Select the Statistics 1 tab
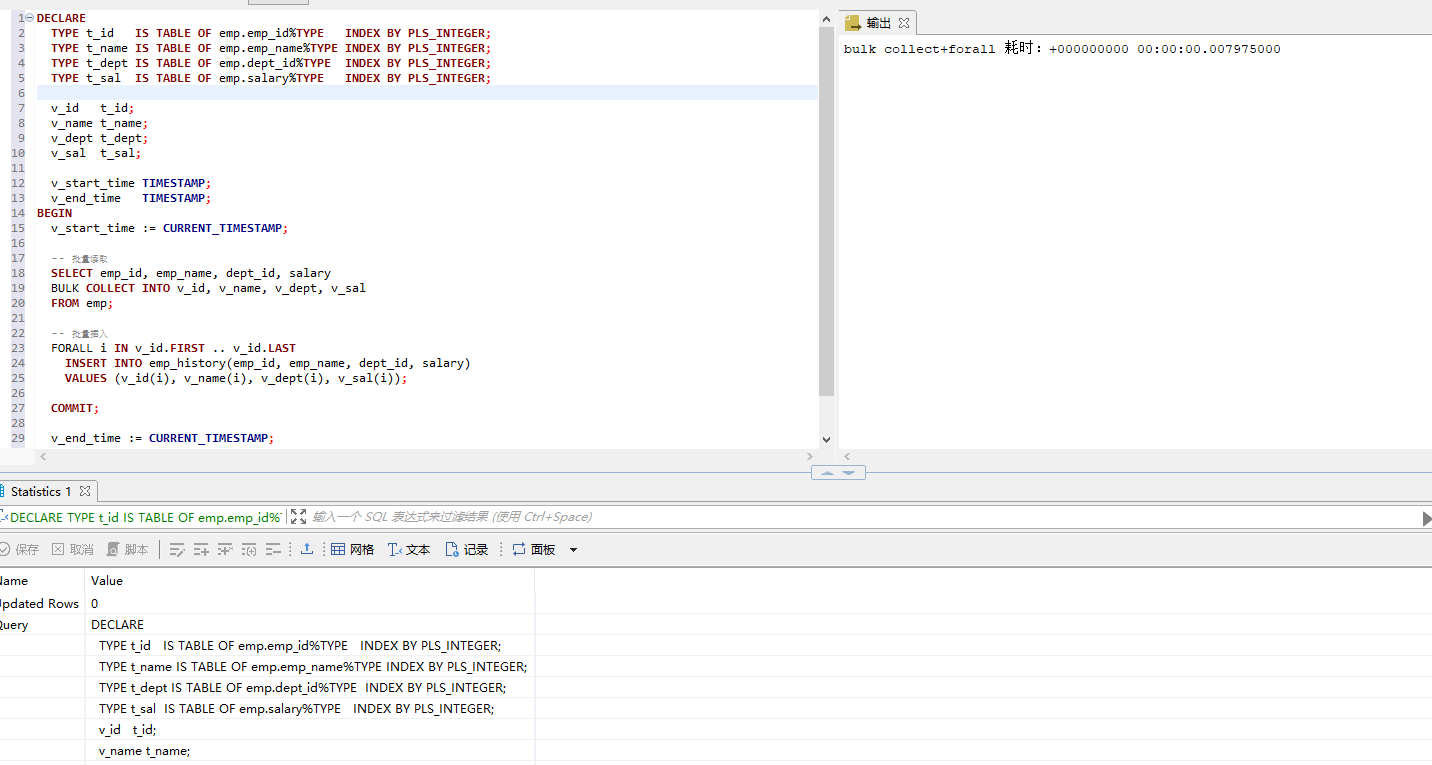Image resolution: width=1432 pixels, height=765 pixels. click(x=40, y=491)
